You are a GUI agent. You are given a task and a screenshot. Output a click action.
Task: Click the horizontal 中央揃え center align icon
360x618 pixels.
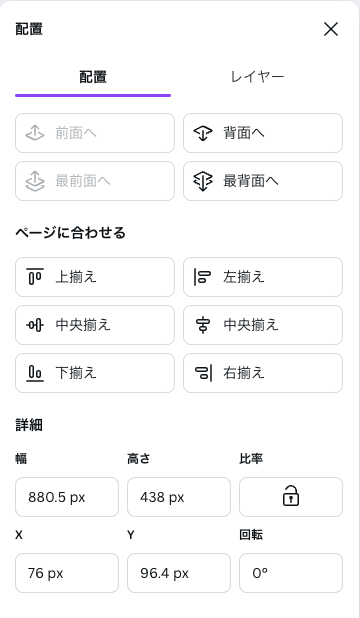[203, 325]
